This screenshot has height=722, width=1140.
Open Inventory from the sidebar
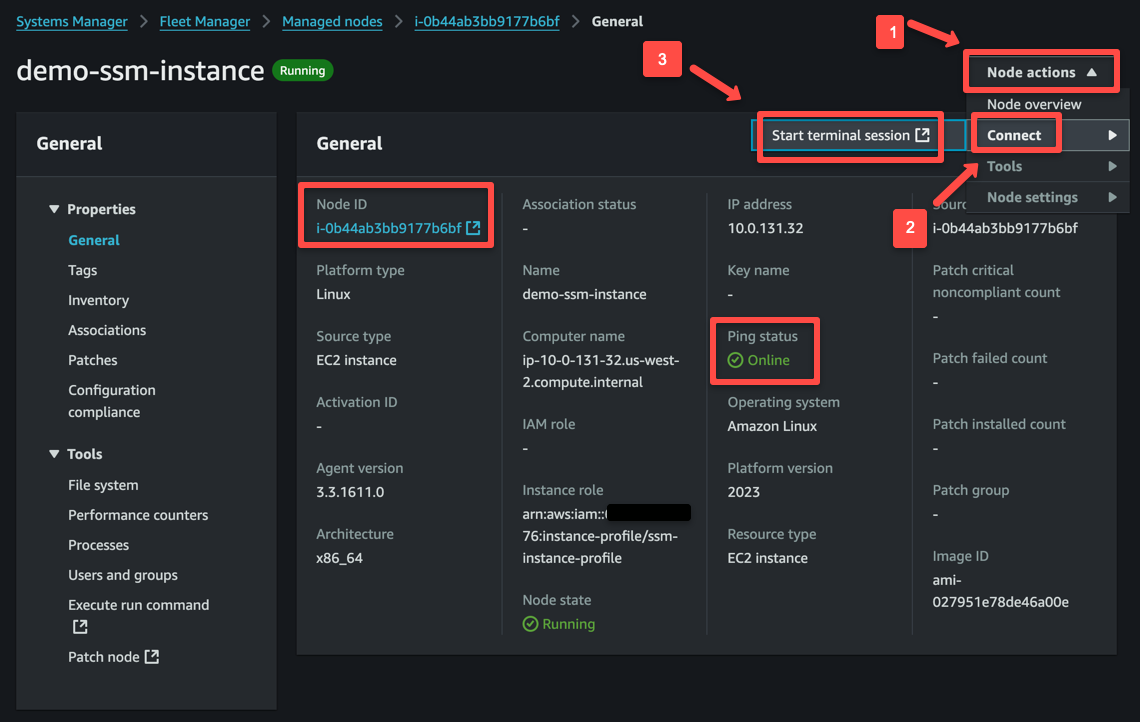pos(98,300)
